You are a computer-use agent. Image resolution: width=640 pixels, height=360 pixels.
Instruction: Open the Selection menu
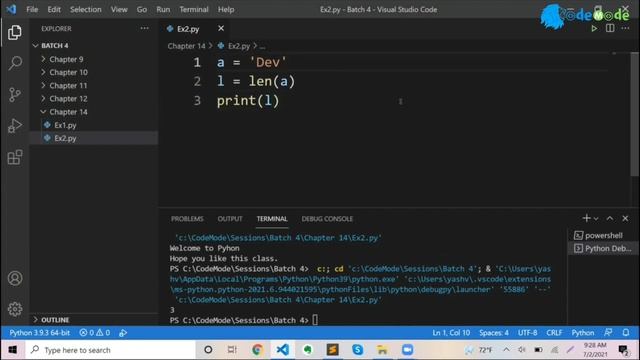tap(85, 9)
